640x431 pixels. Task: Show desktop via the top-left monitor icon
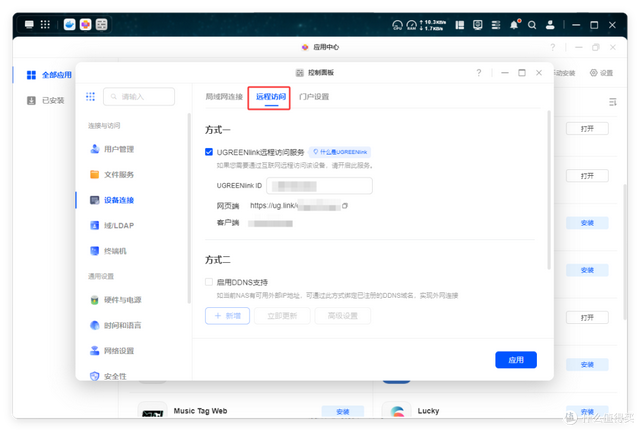click(x=29, y=24)
